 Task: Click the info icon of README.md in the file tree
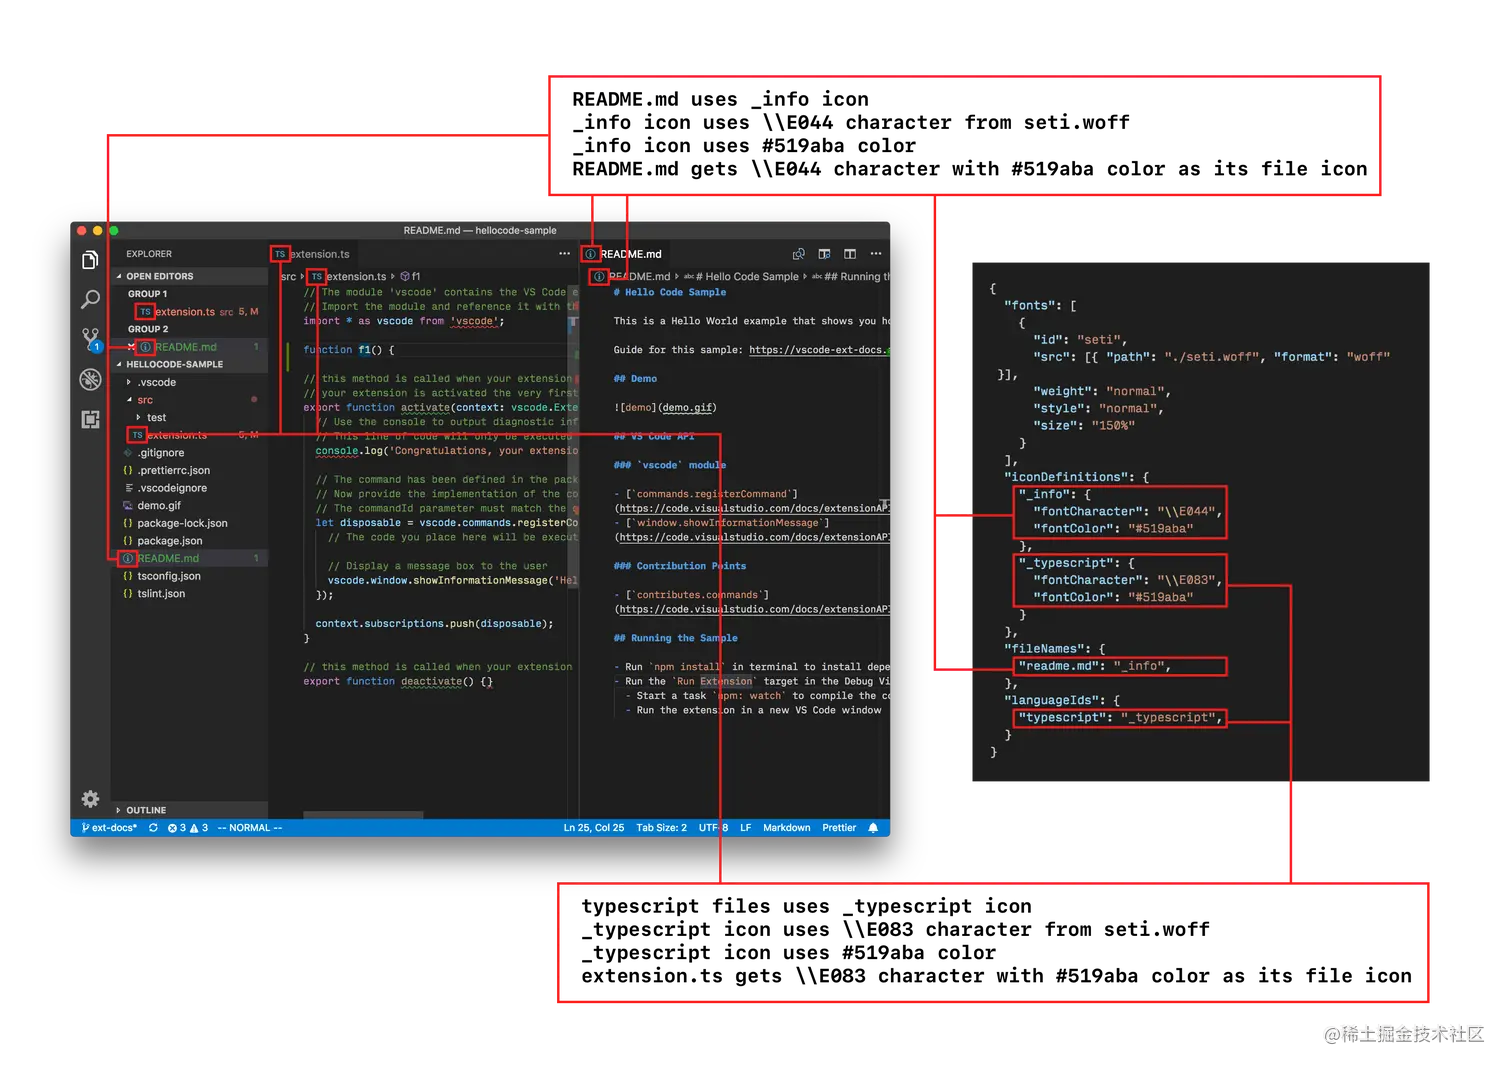click(x=127, y=558)
